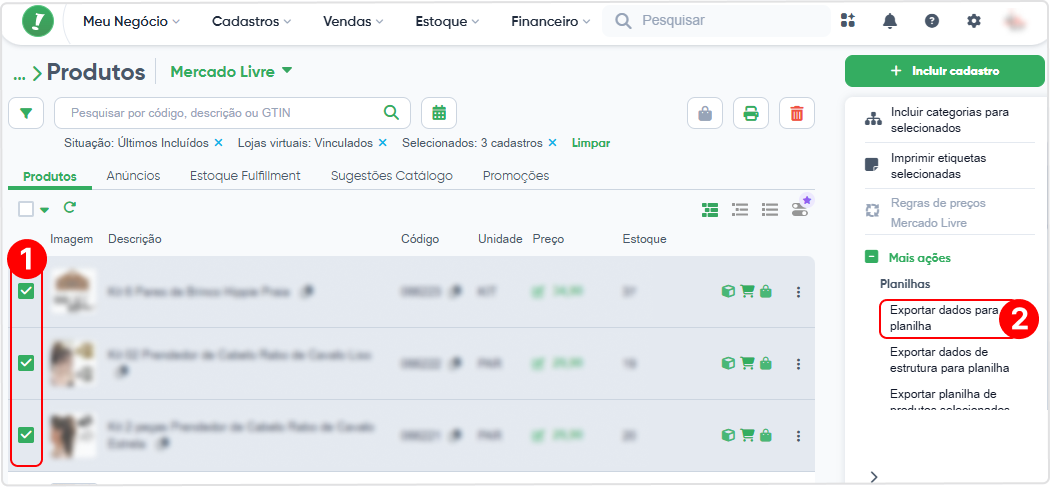Open the user avatar menu
Viewport: 1050px width, 487px height.
[1015, 21]
